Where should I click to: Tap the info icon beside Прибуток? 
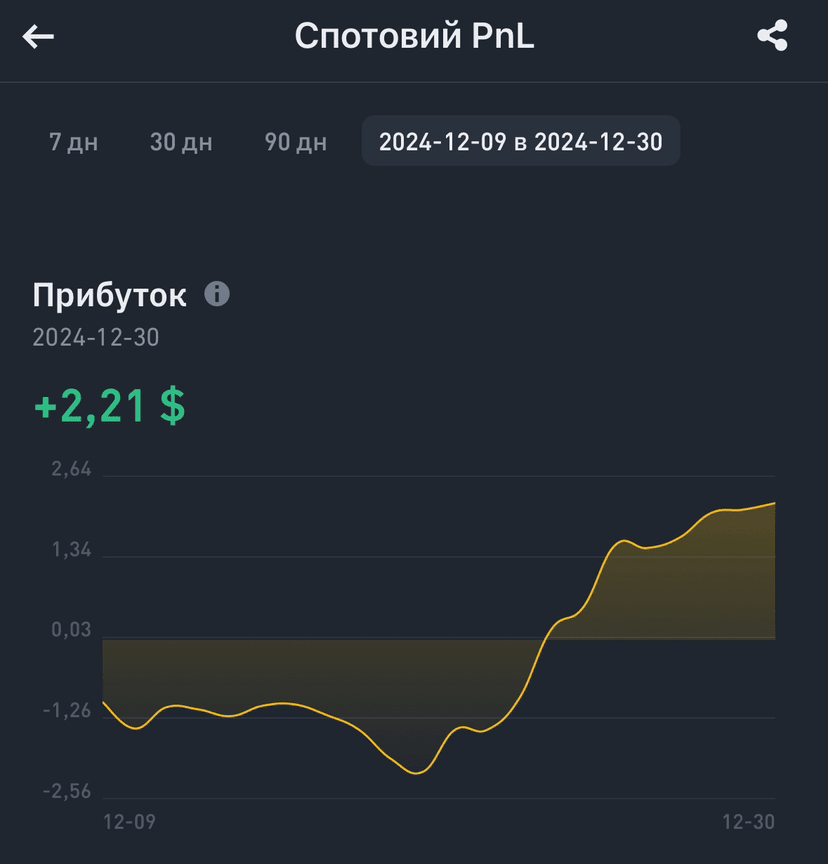click(x=217, y=294)
